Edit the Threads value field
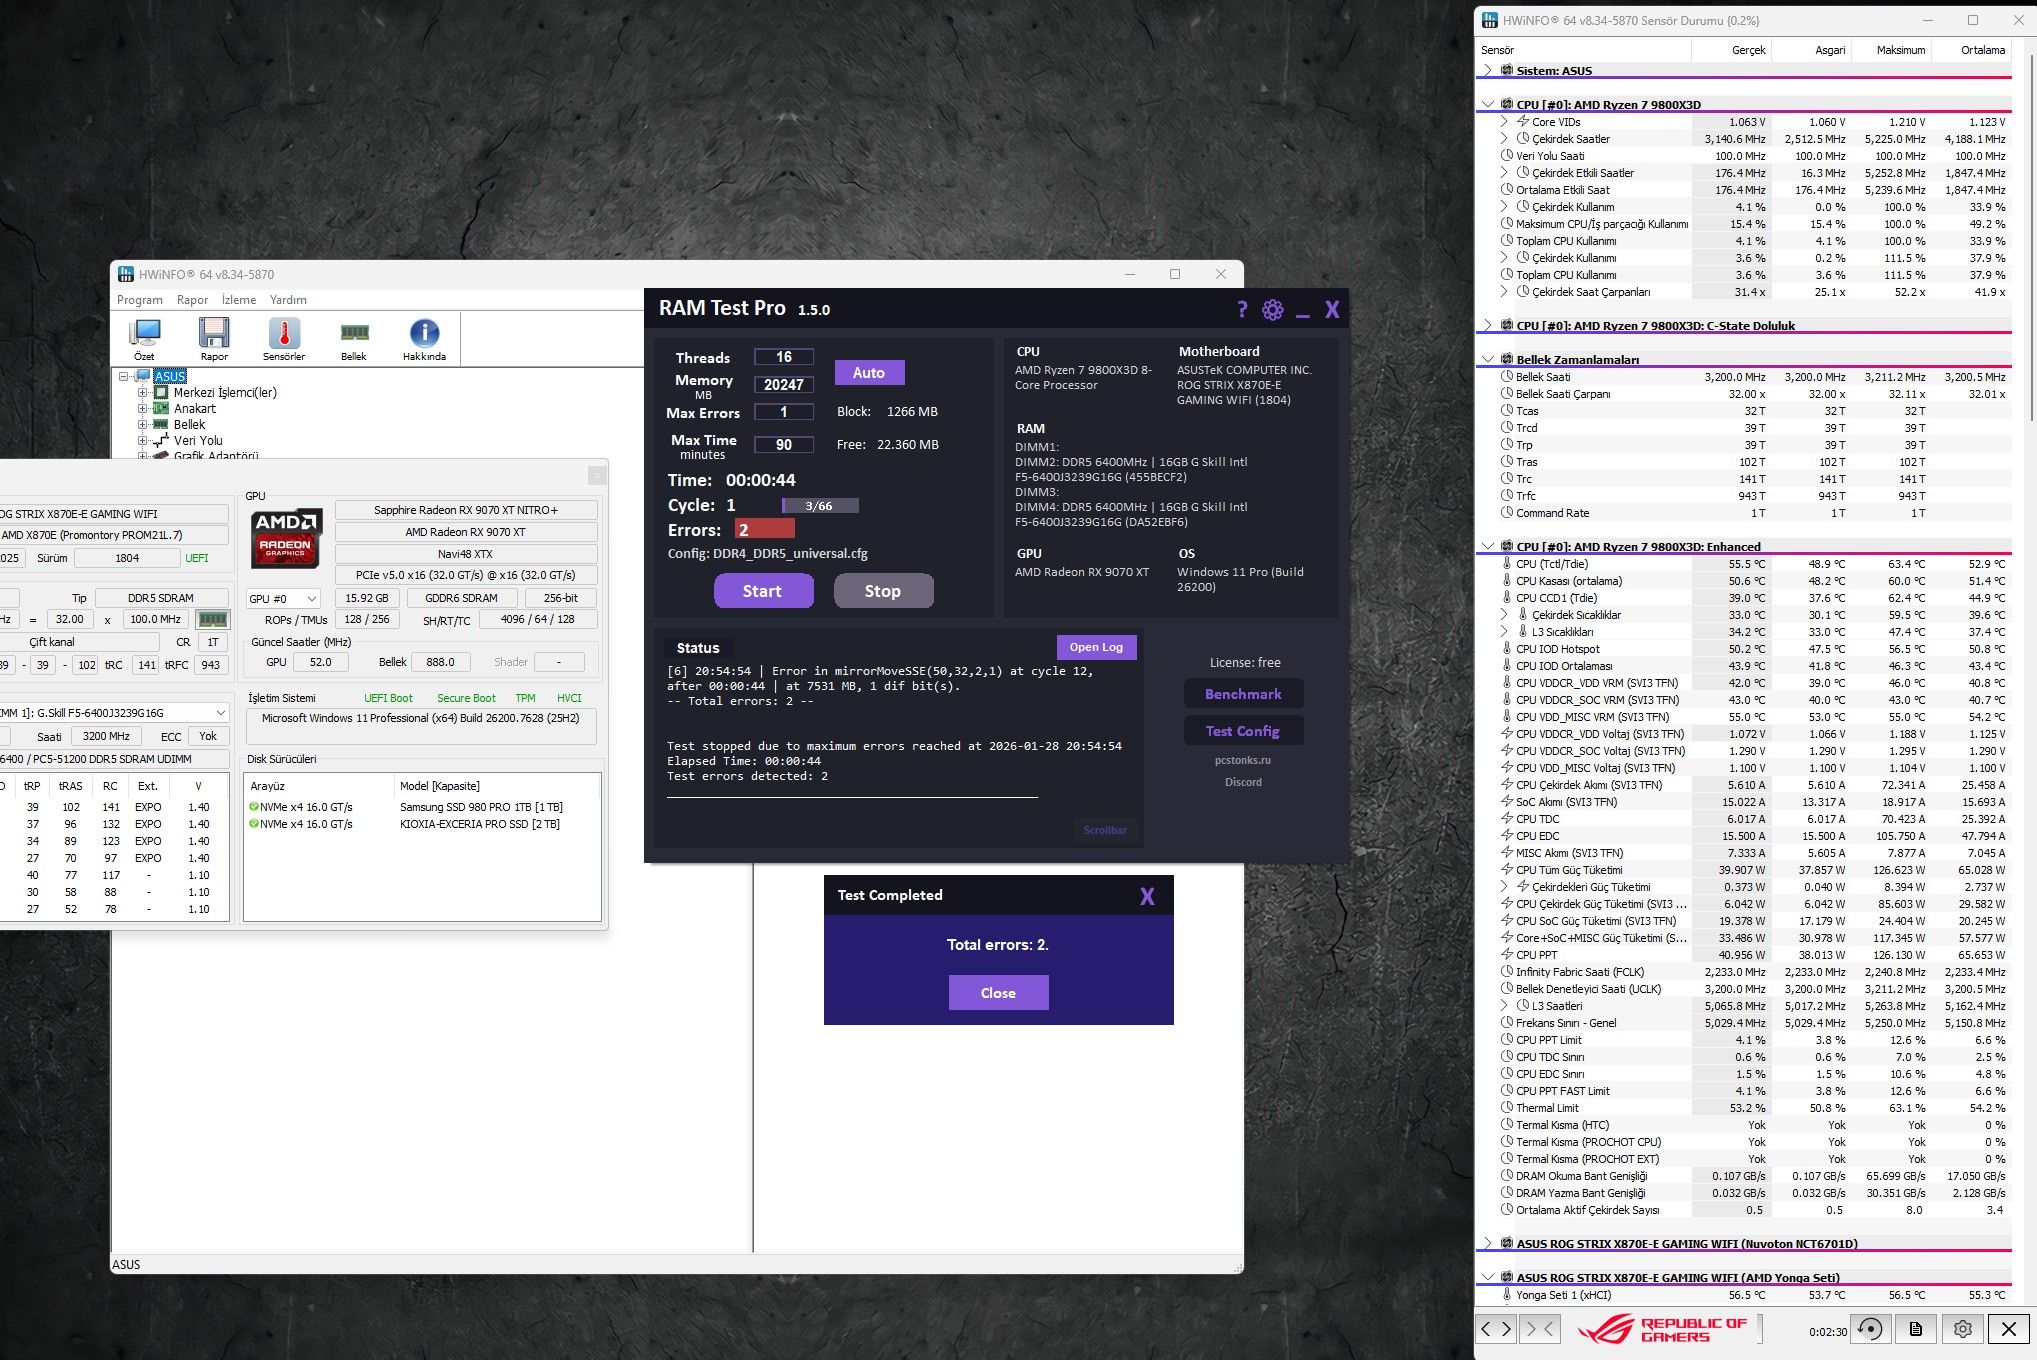 pos(784,357)
